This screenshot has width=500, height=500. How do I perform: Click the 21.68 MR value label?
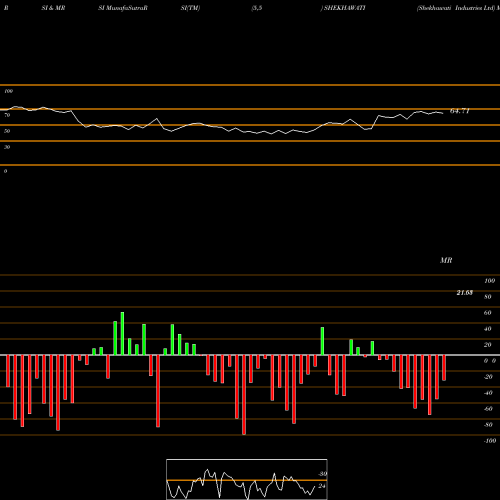pos(464,293)
